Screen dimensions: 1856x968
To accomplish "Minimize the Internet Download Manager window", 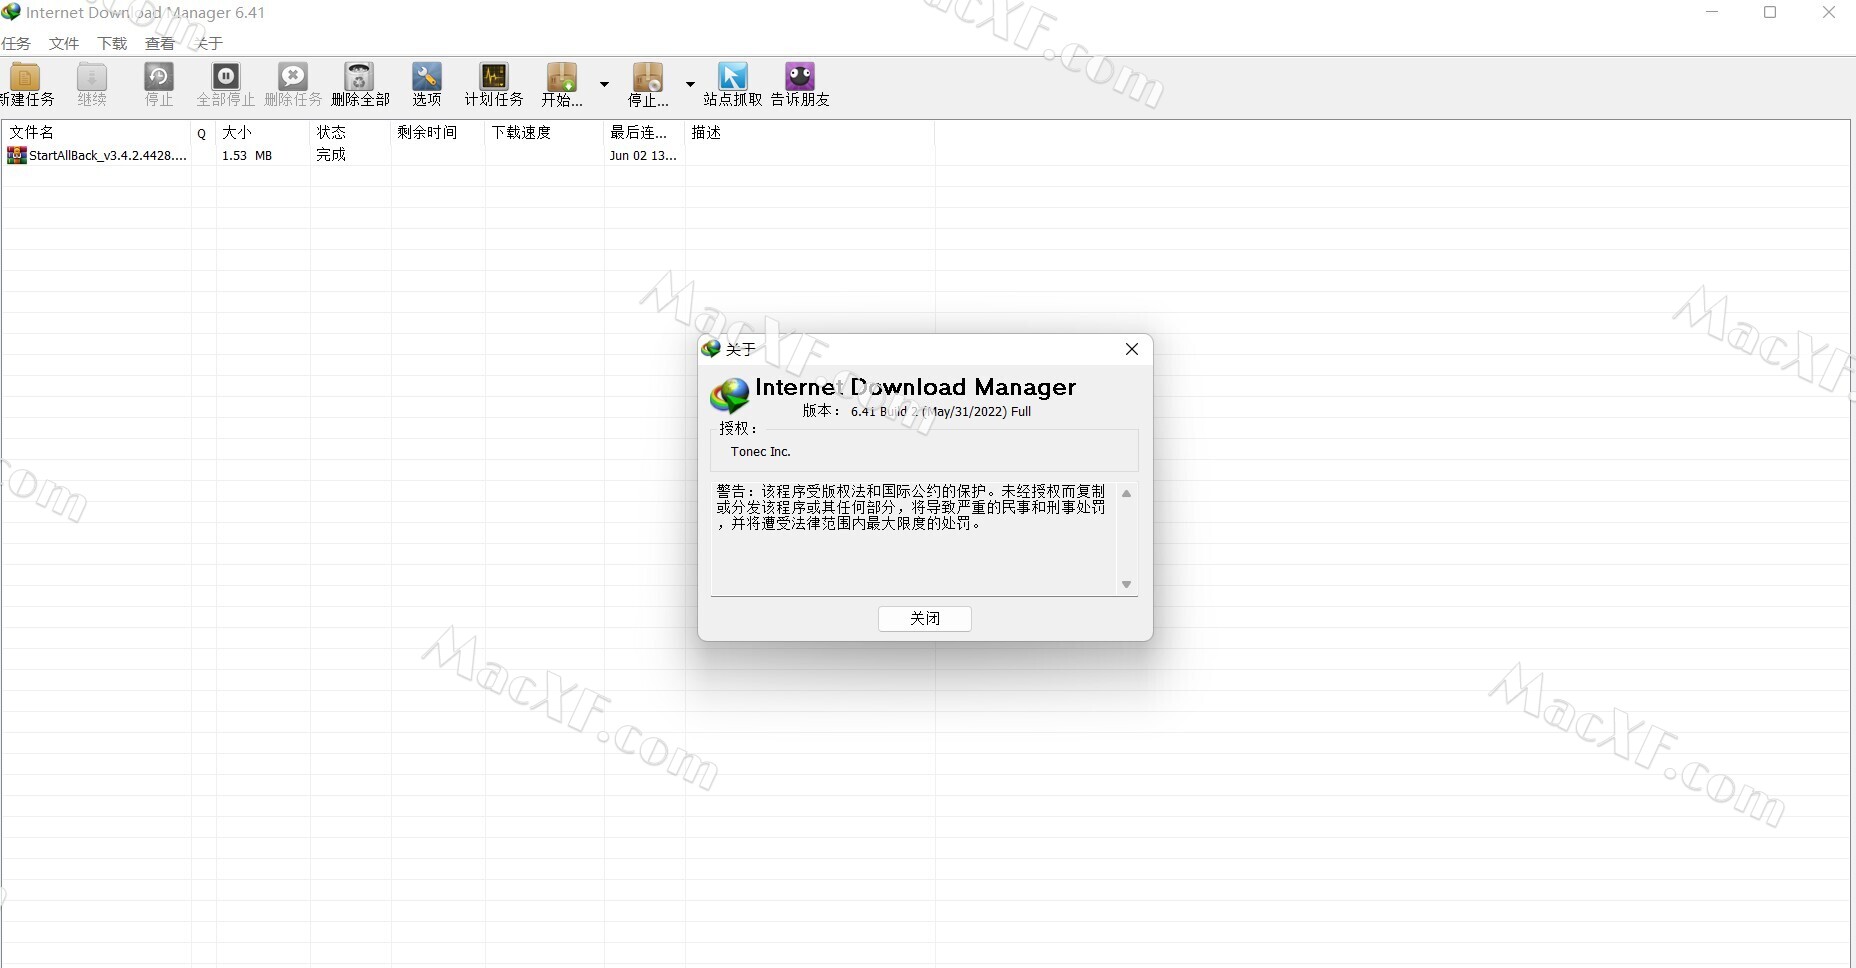I will (1712, 12).
